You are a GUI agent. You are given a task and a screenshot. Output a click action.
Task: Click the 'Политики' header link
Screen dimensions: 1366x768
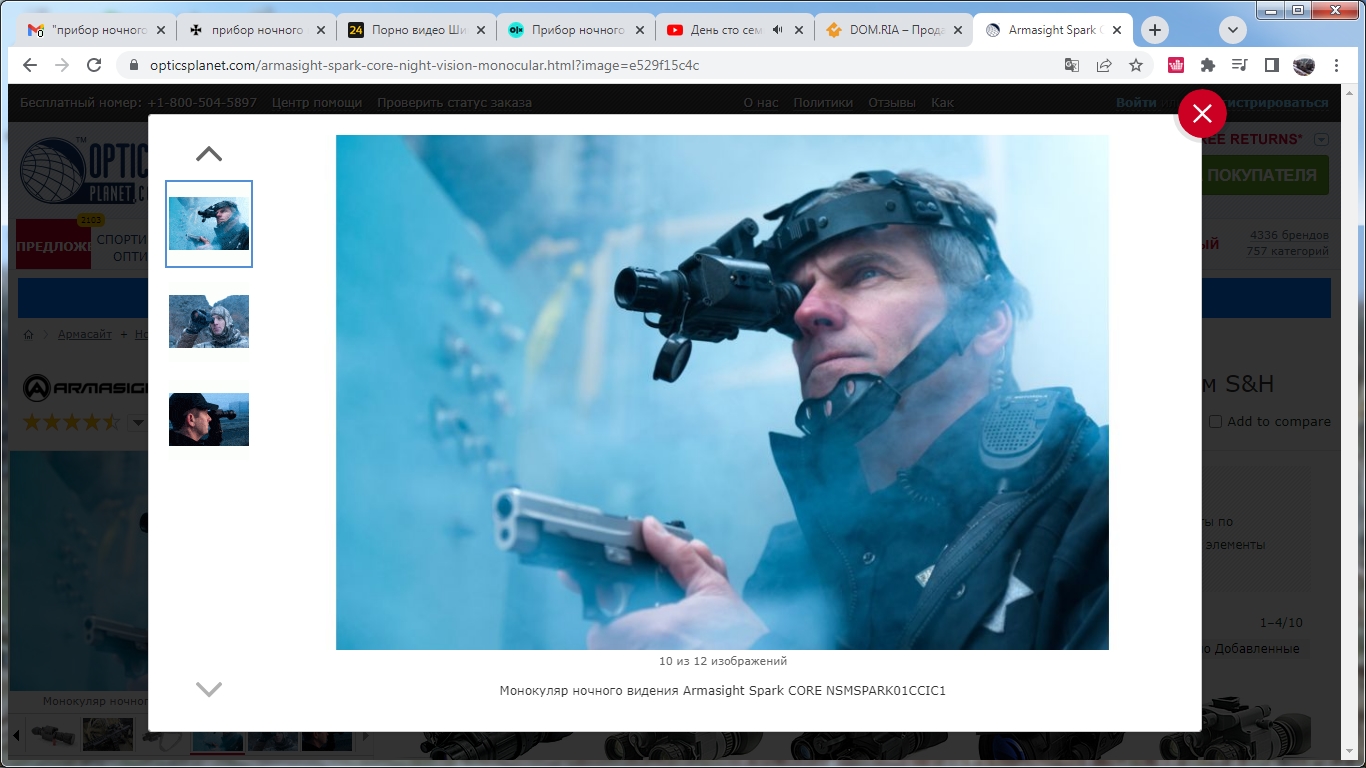click(x=823, y=102)
